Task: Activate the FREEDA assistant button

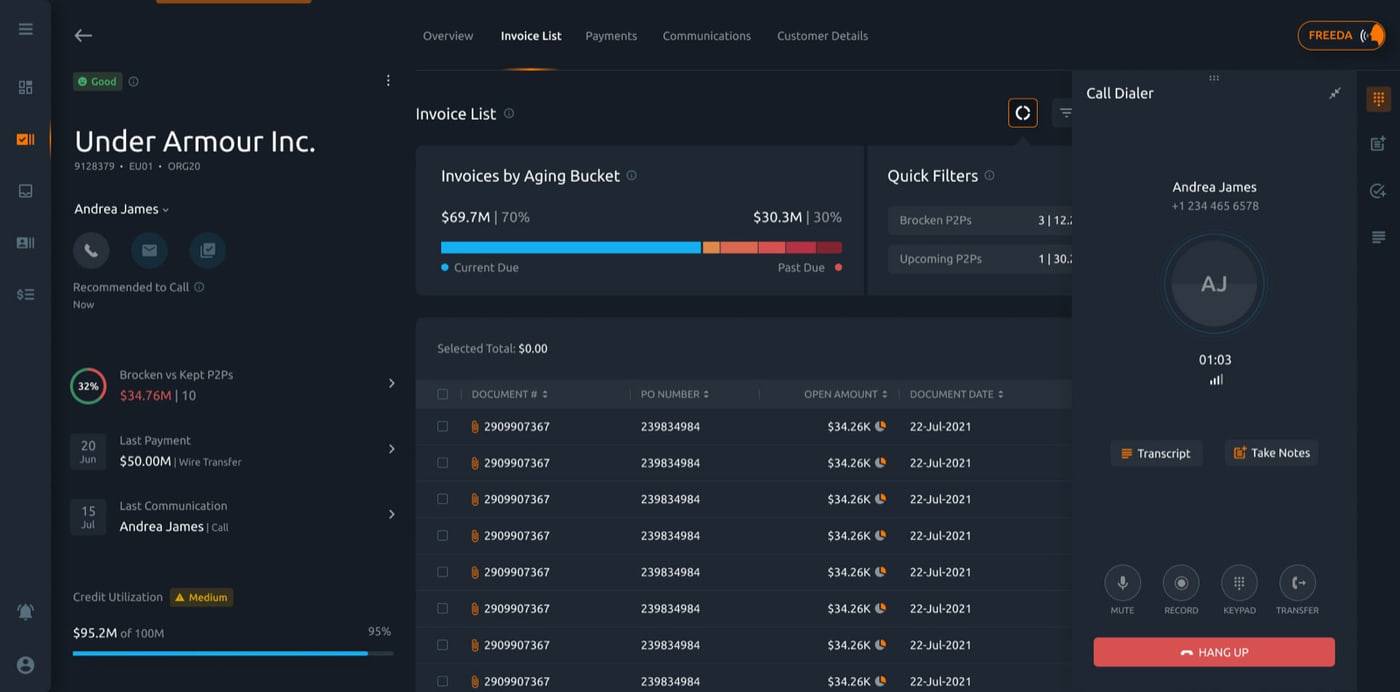Action: point(1341,36)
